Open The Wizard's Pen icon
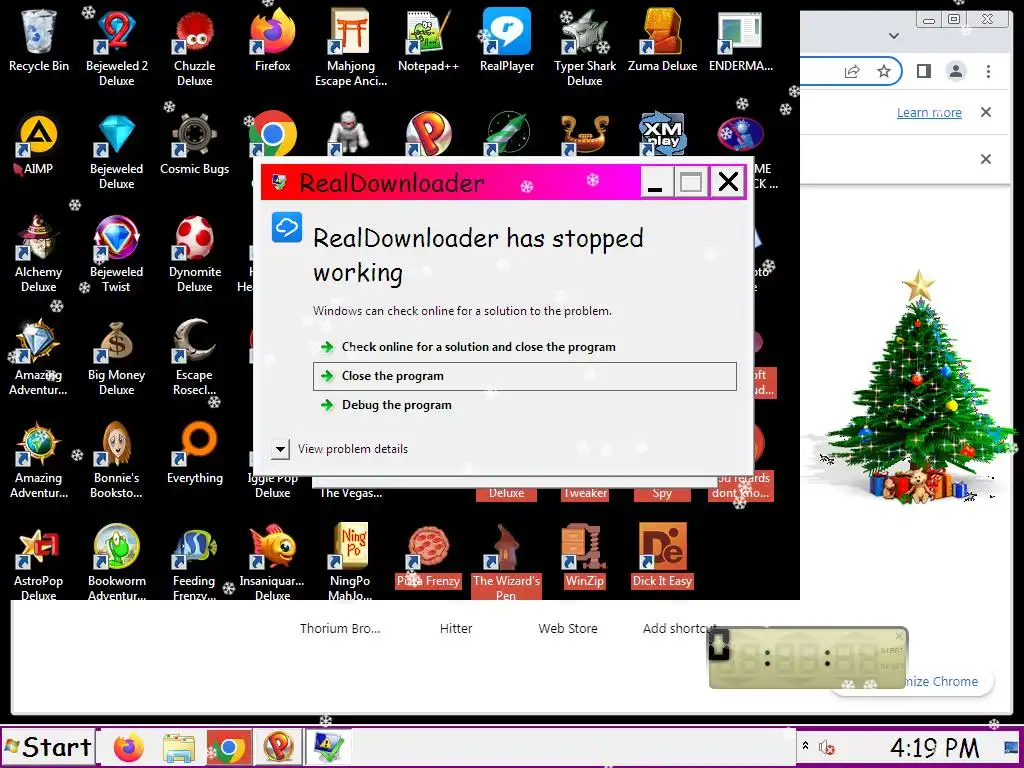This screenshot has height=768, width=1024. point(507,563)
